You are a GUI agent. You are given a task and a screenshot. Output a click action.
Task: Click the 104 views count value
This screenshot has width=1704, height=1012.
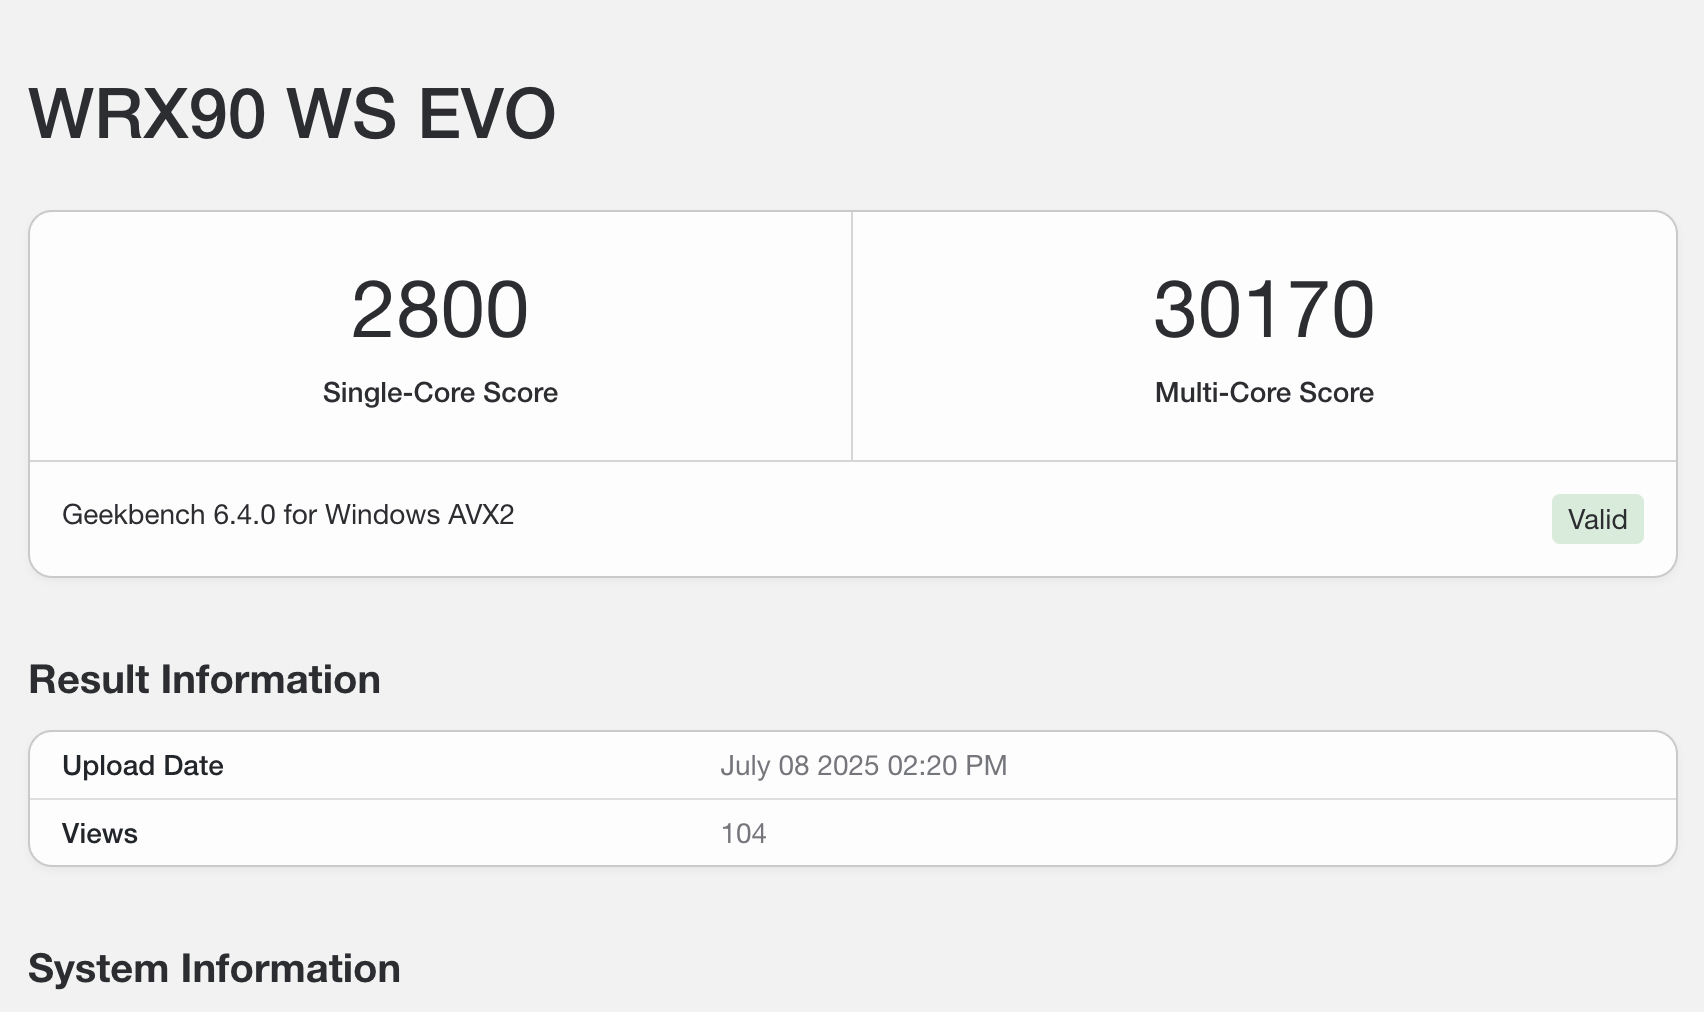743,834
